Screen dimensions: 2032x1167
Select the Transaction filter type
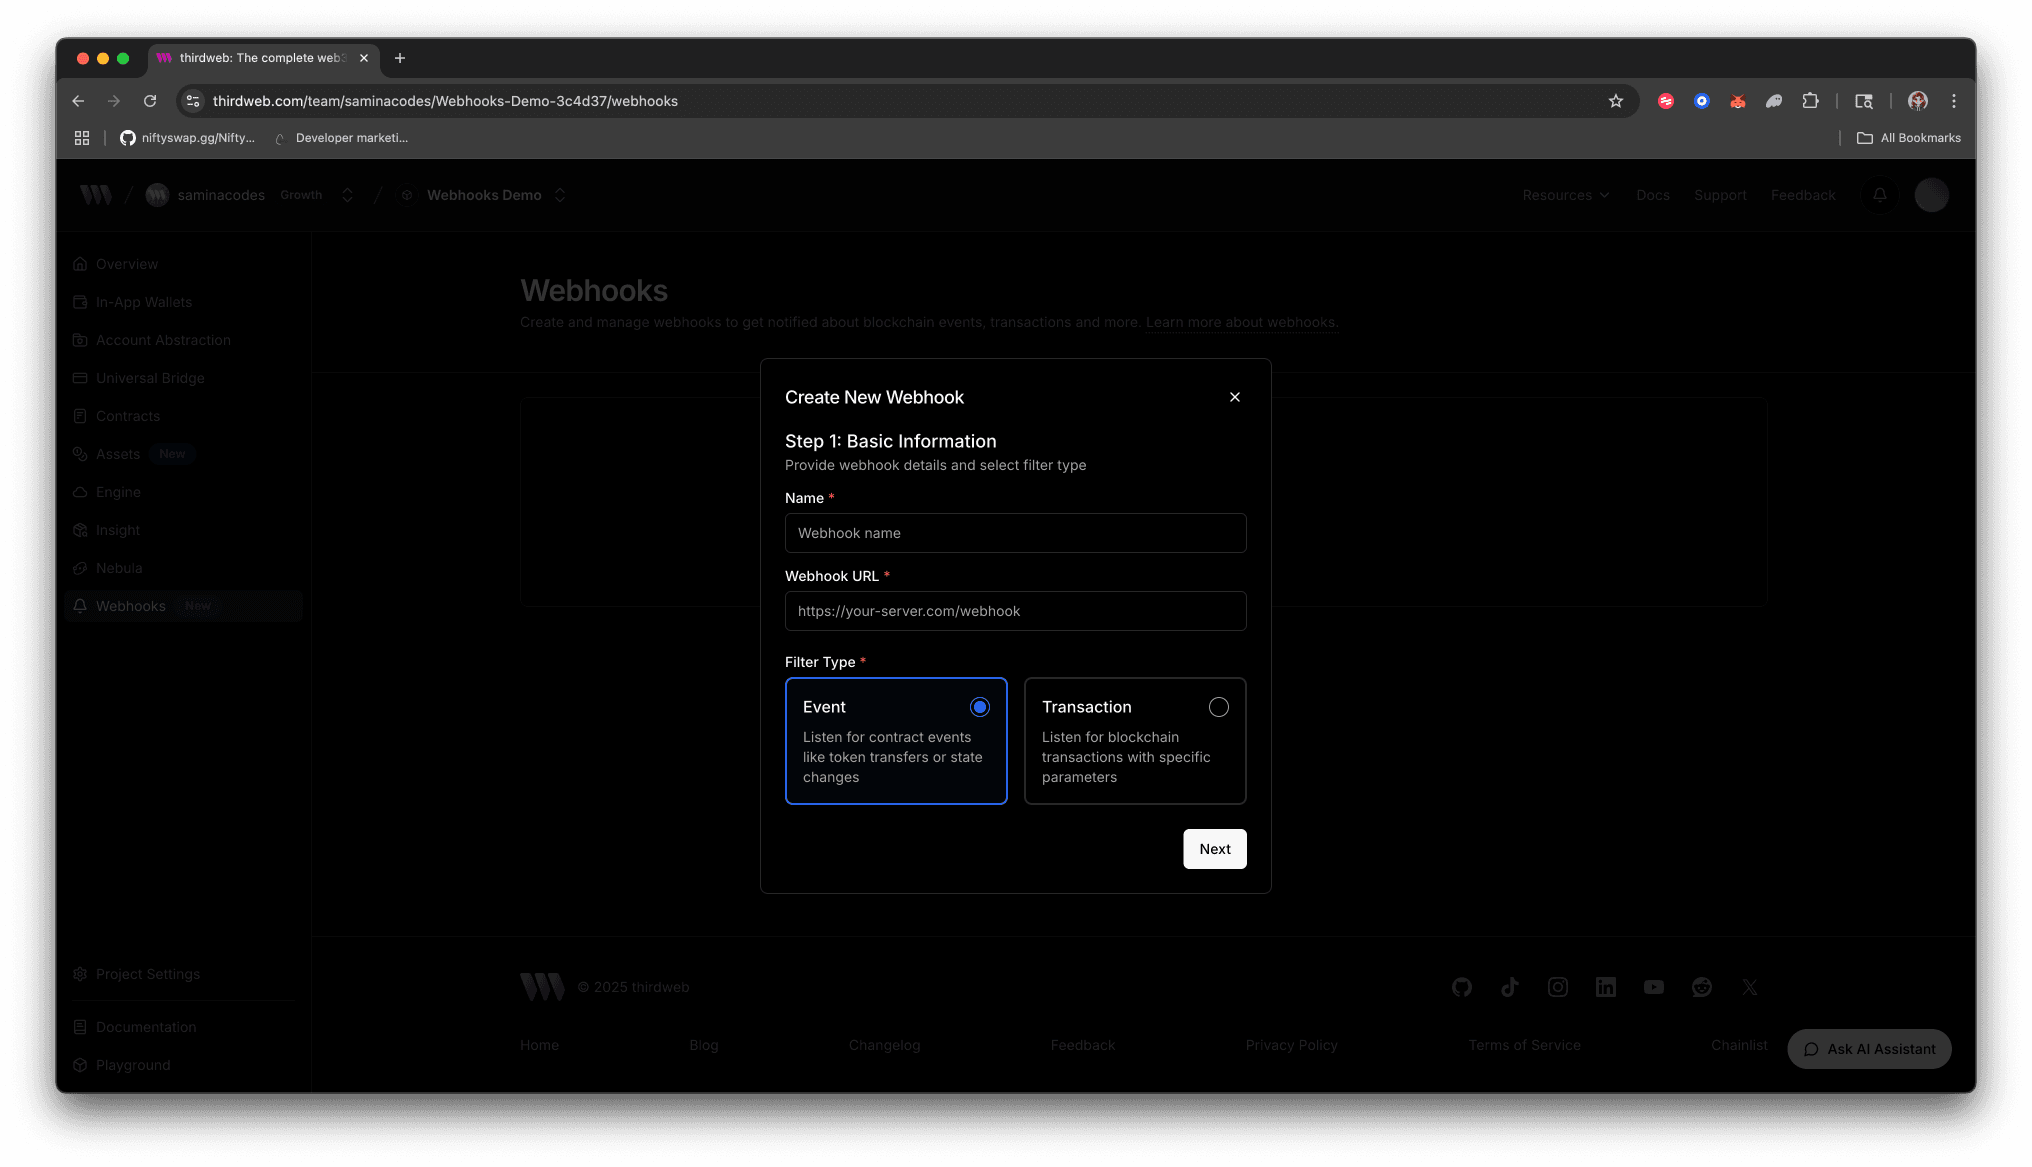(x=1135, y=741)
